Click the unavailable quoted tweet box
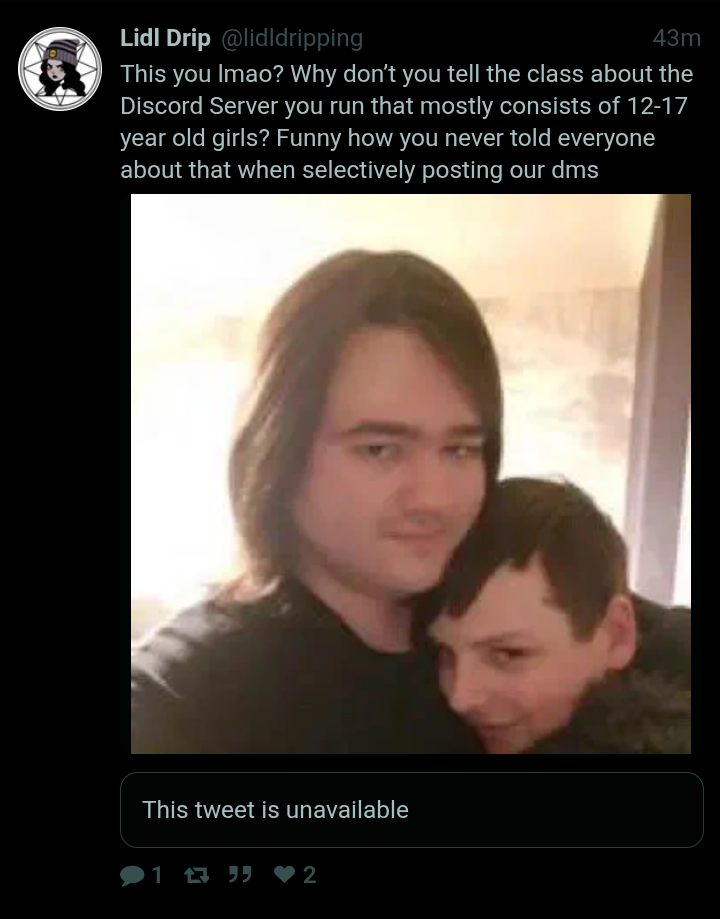720x919 pixels. pyautogui.click(x=412, y=810)
